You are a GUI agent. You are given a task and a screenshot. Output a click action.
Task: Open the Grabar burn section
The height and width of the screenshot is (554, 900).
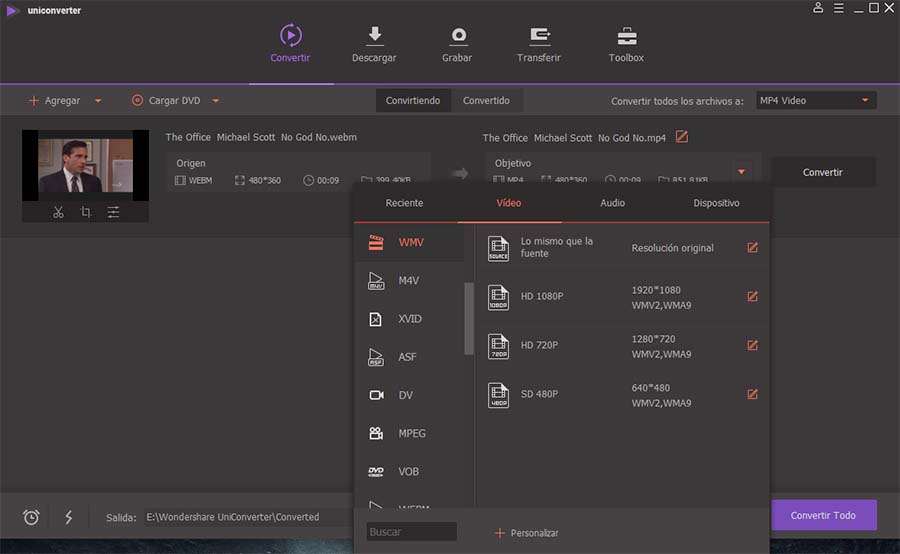(x=457, y=44)
